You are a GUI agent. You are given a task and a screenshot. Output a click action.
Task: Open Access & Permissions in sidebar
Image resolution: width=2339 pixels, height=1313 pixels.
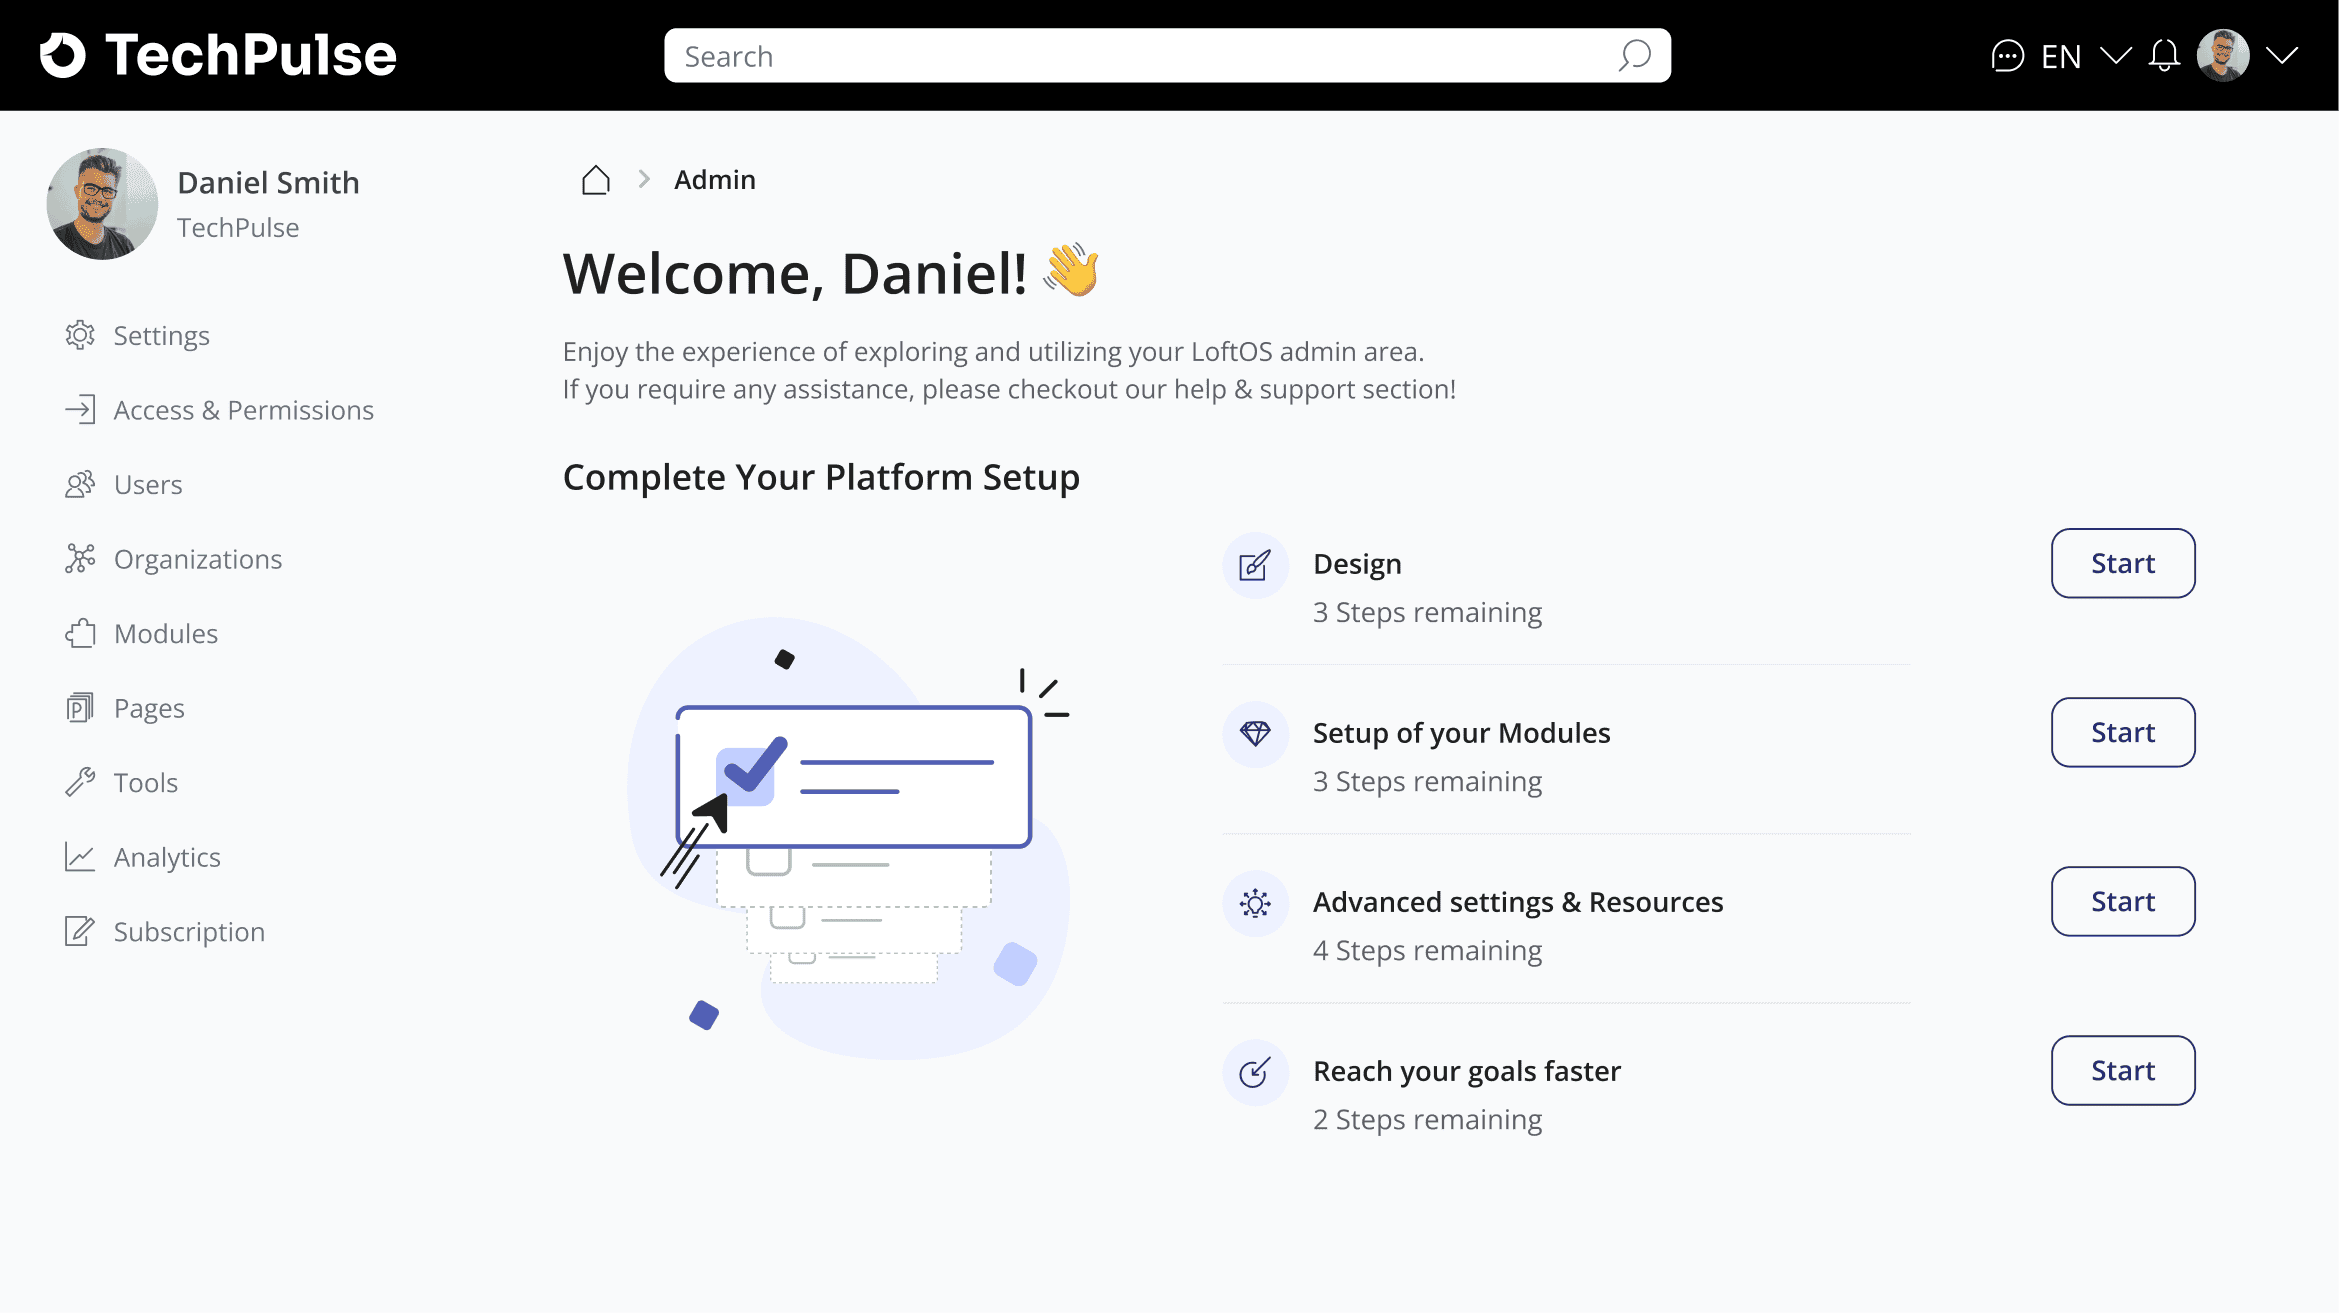(243, 410)
